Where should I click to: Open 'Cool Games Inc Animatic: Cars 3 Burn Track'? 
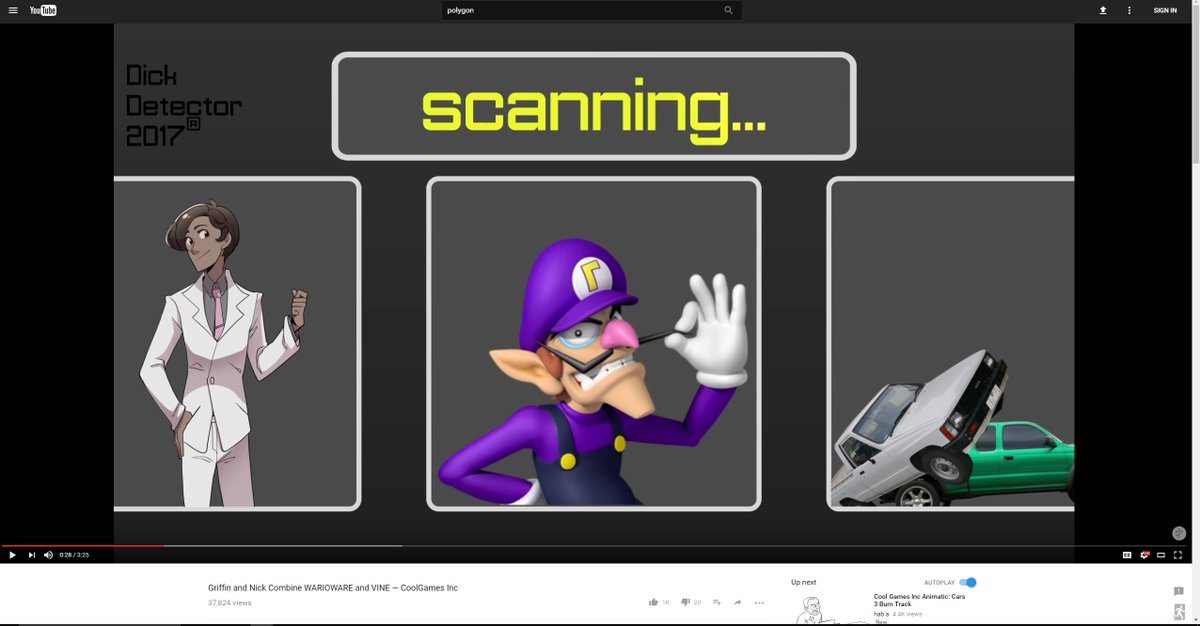(x=921, y=600)
